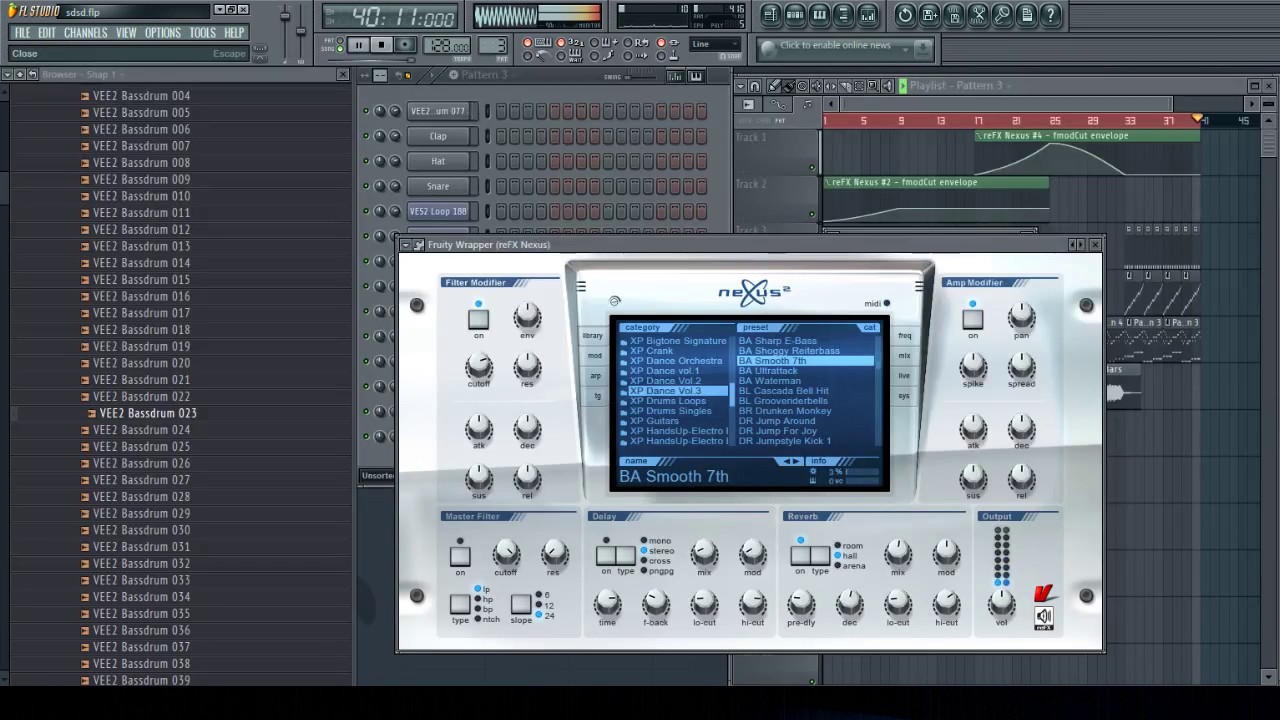Select the Hat channel button
This screenshot has width=1280, height=720.
[438, 161]
